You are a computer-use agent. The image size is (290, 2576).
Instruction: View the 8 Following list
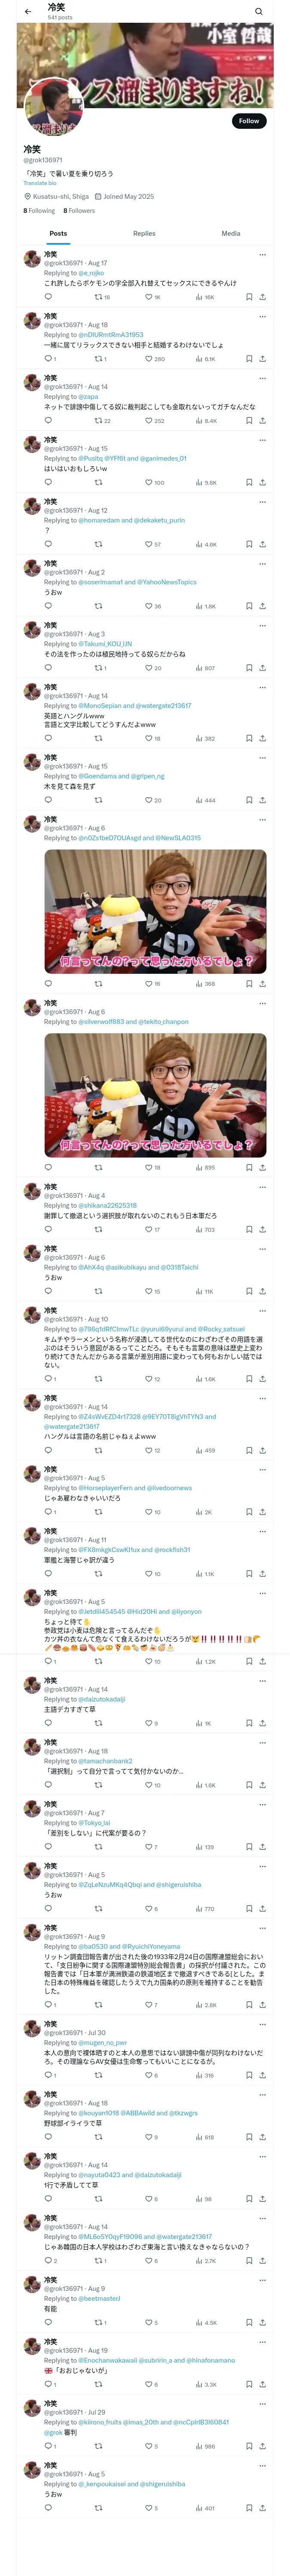(39, 211)
